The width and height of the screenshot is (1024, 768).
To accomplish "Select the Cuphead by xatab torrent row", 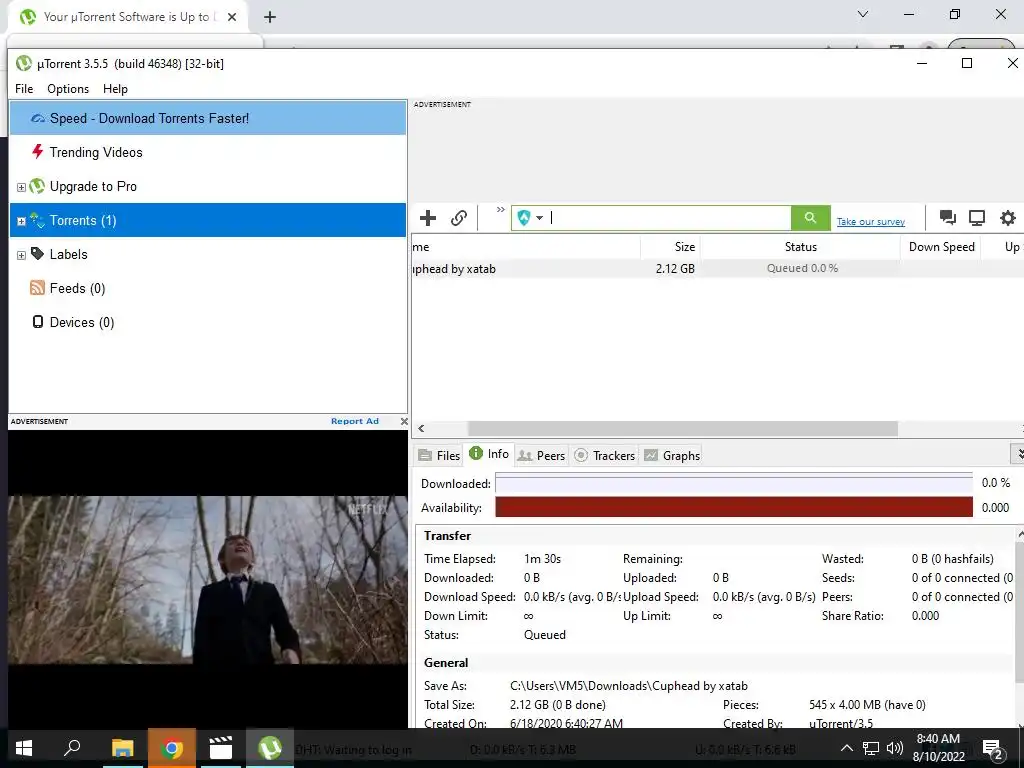I will tap(718, 268).
